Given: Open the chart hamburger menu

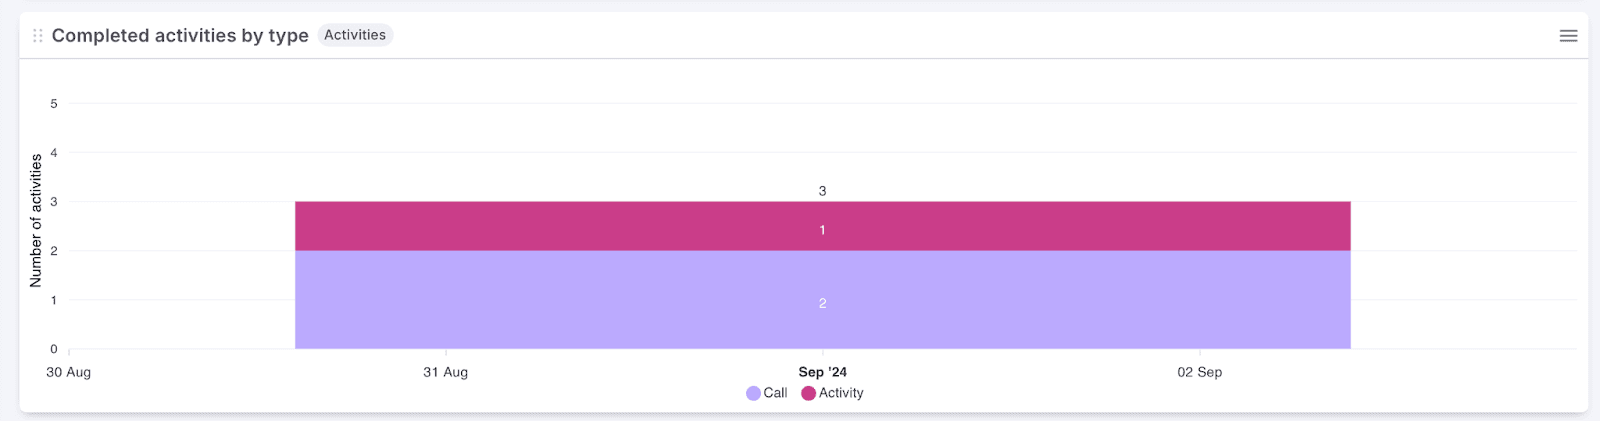Looking at the screenshot, I should pos(1568,36).
